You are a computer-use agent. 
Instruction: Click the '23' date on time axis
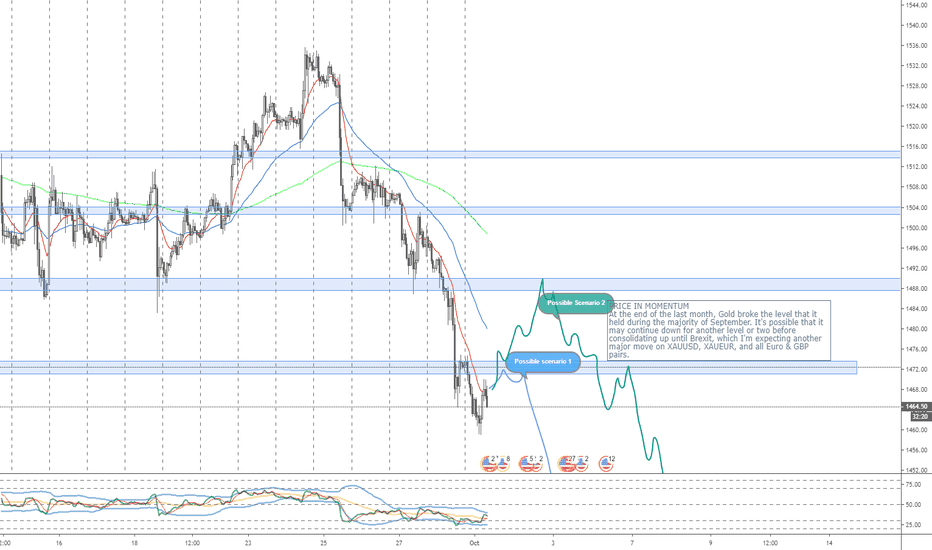click(248, 543)
